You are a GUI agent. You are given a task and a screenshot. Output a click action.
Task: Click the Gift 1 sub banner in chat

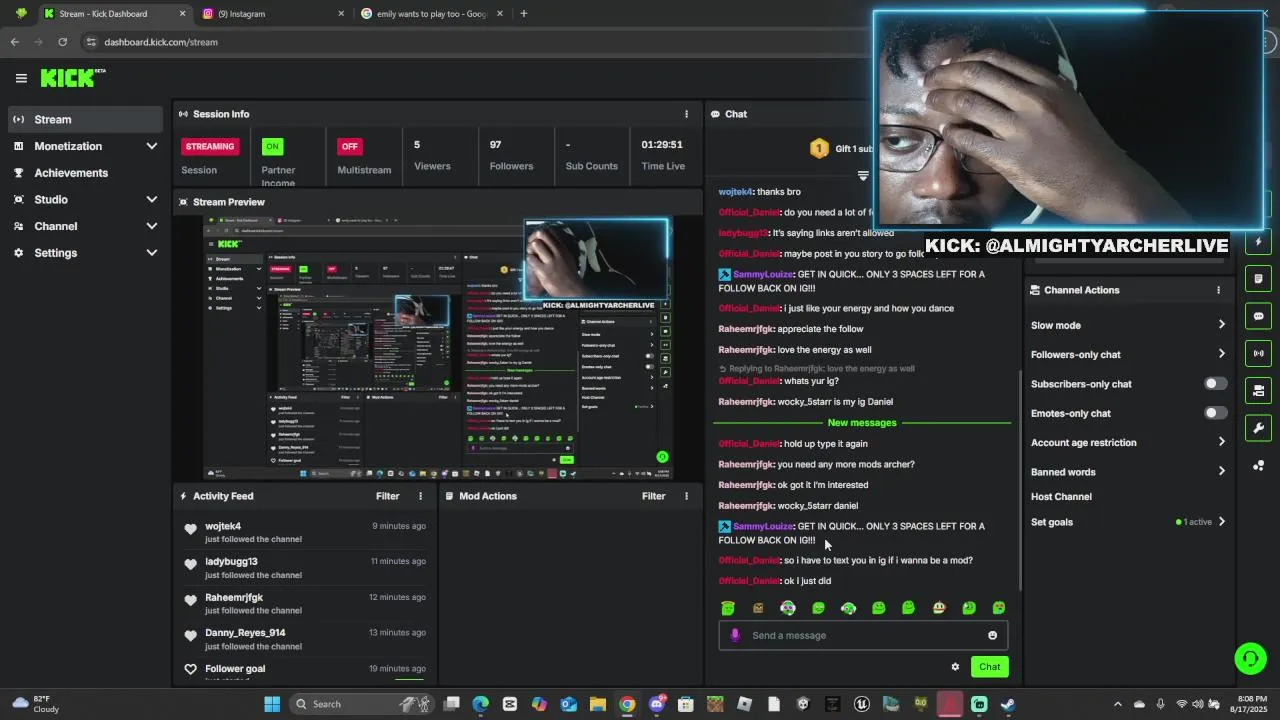coord(842,149)
